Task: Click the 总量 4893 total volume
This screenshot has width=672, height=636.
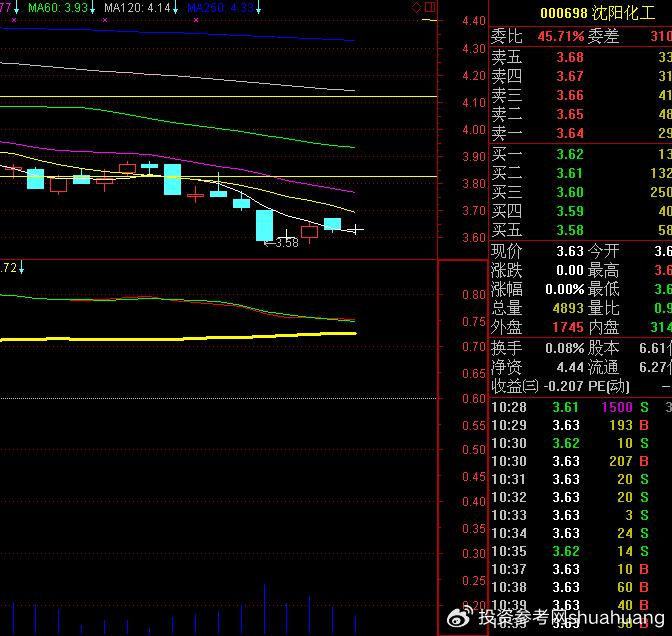Action: (x=568, y=309)
